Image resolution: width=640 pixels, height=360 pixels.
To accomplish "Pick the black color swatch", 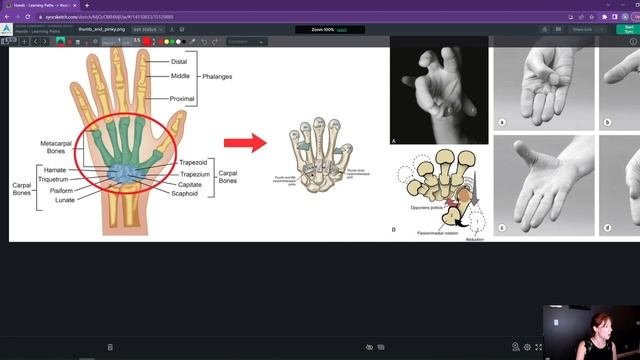I will 184,42.
